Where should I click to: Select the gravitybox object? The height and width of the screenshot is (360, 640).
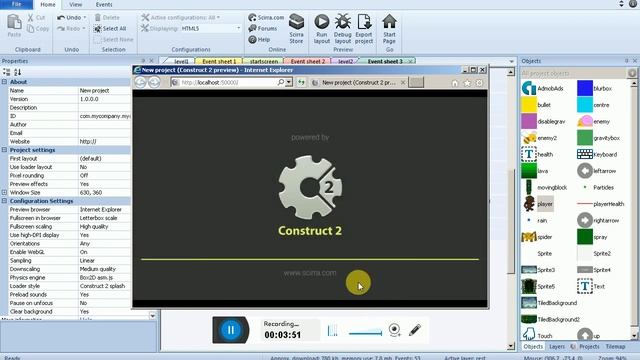coord(599,138)
